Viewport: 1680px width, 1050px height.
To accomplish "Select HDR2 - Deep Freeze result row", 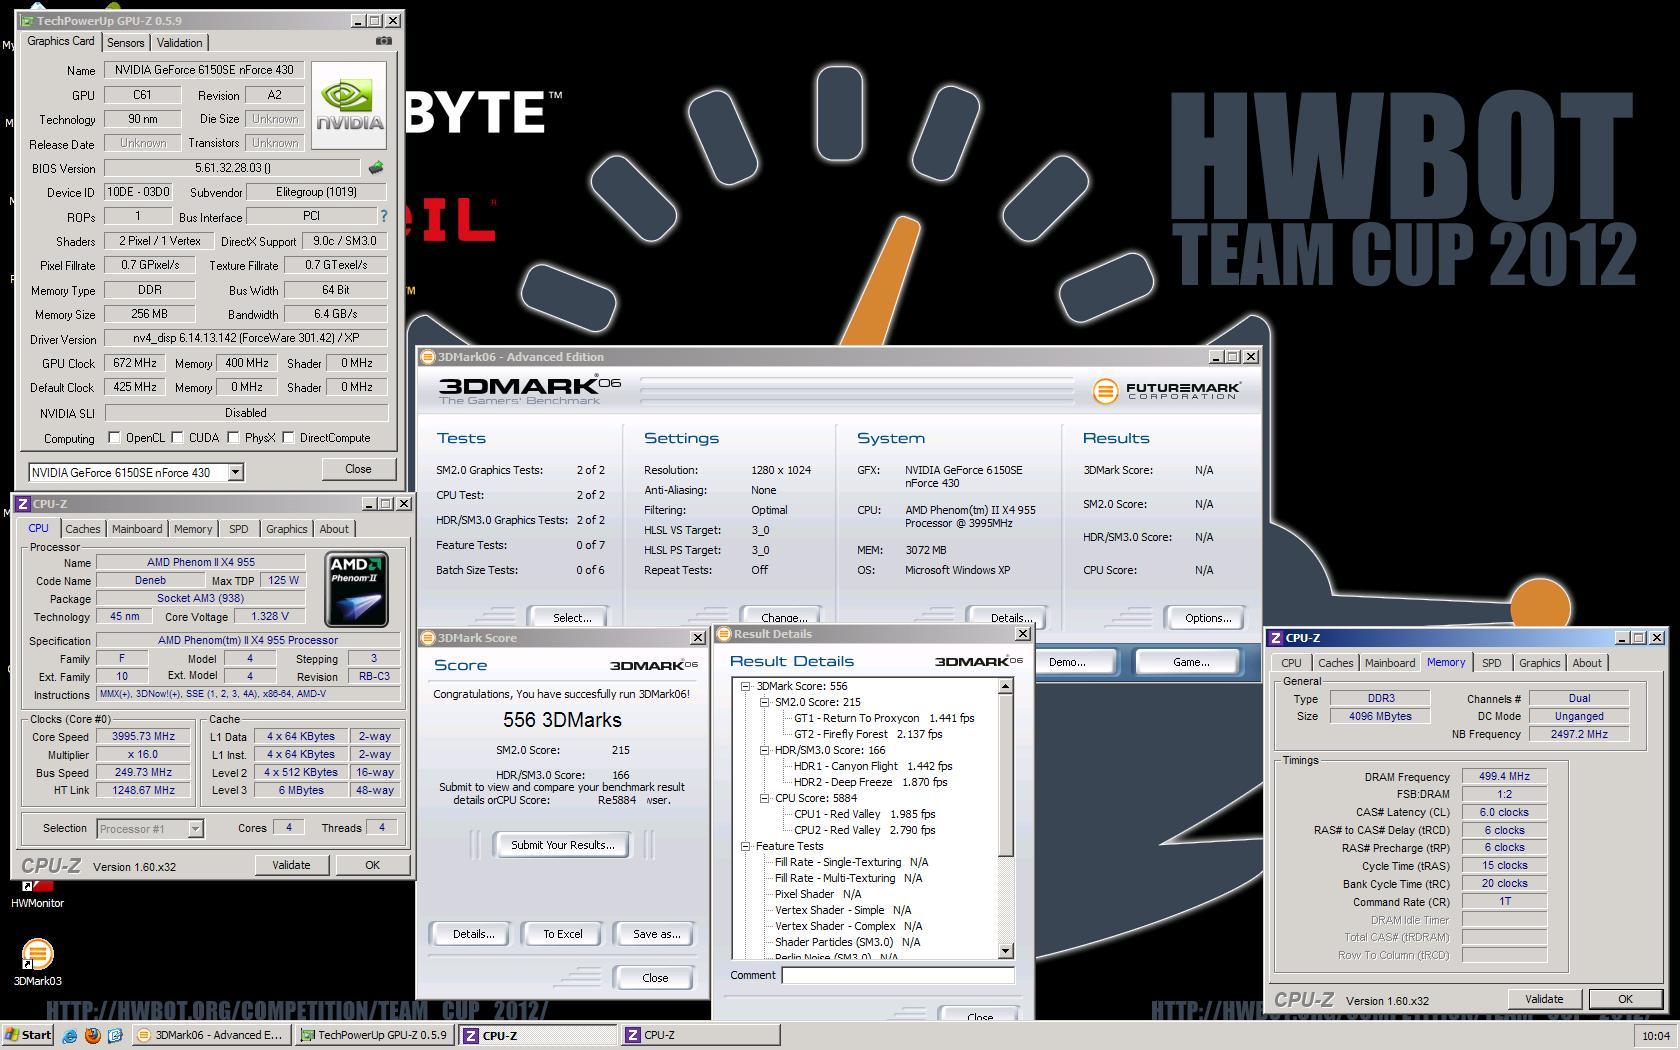I will pos(870,782).
